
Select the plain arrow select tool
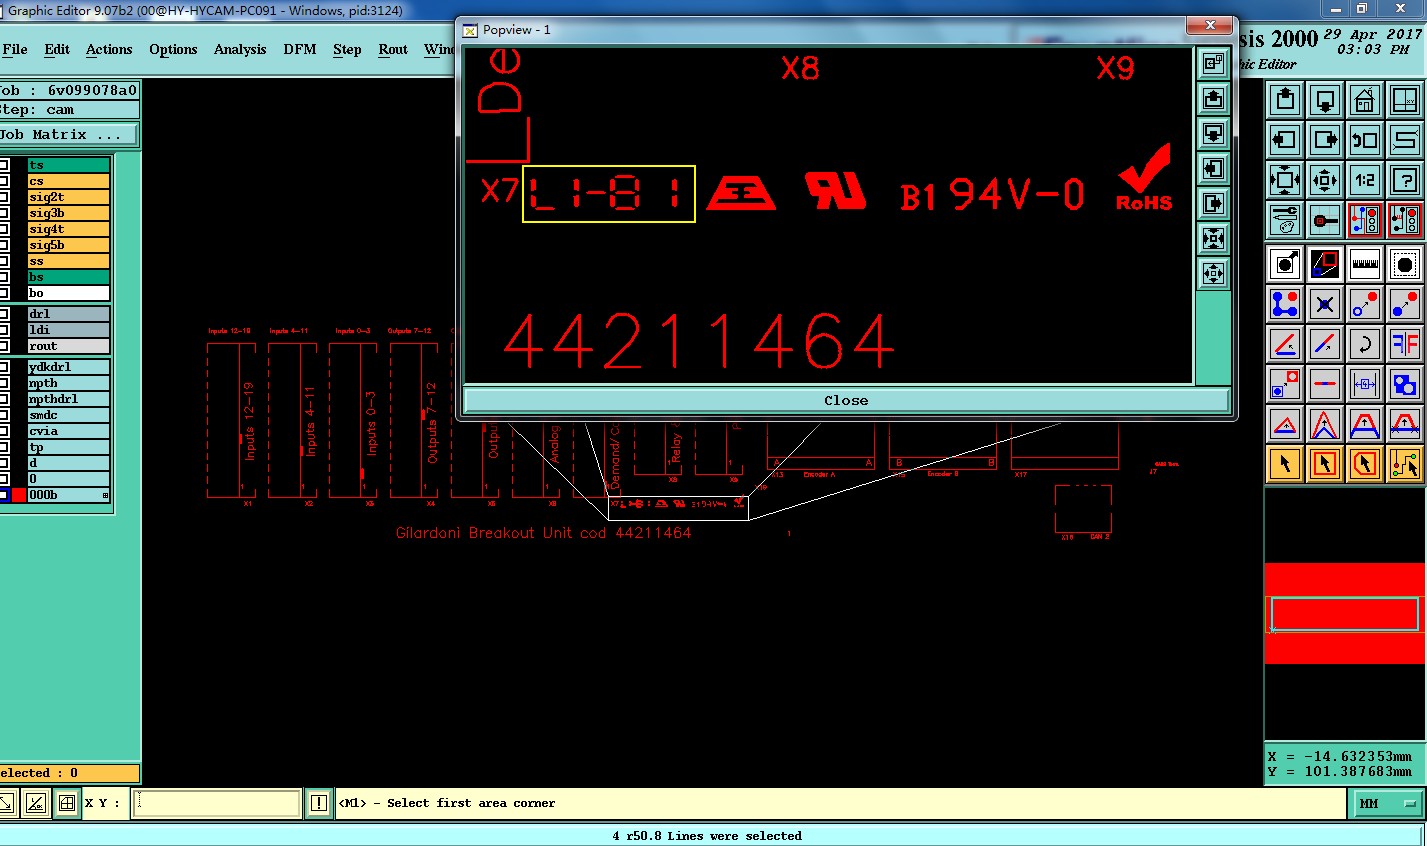click(1285, 464)
